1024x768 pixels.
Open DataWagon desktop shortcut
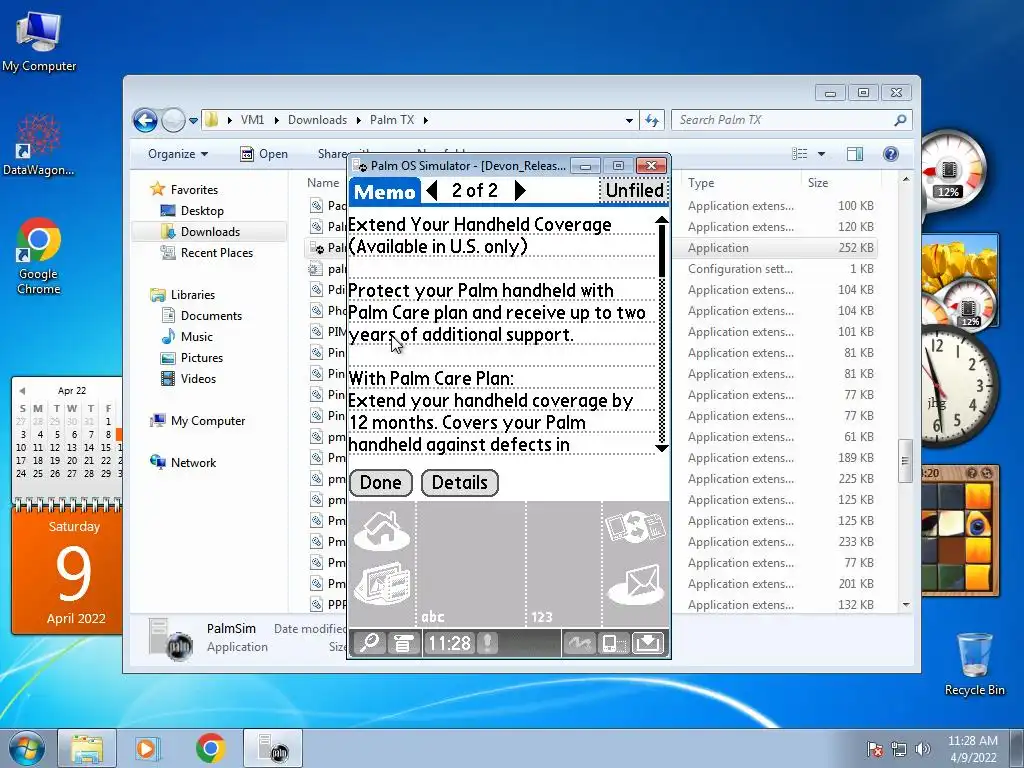(x=39, y=144)
